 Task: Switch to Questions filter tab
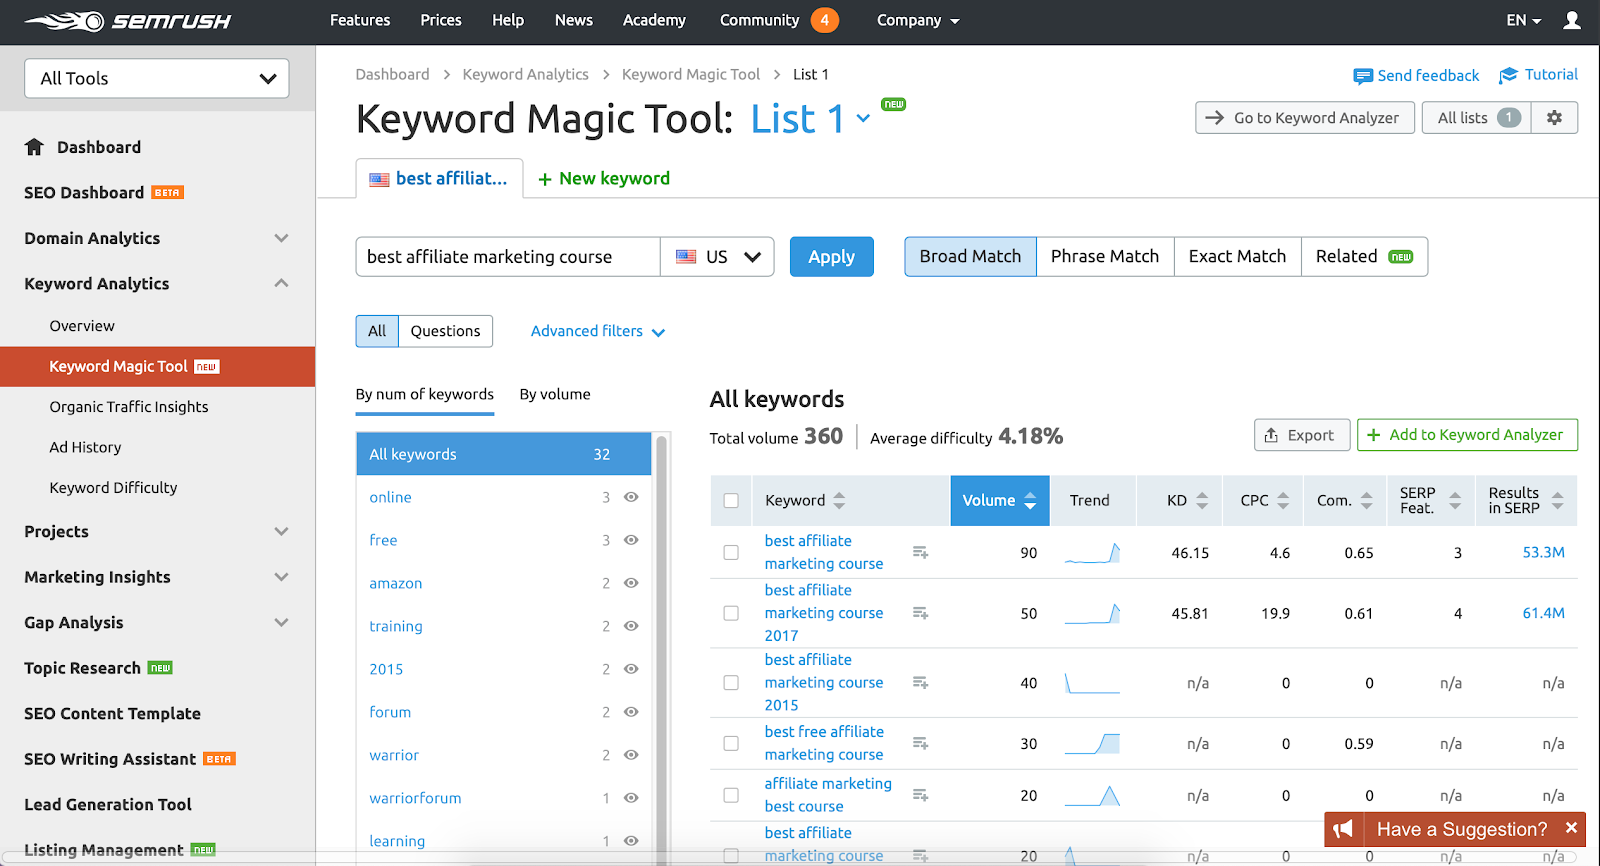point(445,331)
